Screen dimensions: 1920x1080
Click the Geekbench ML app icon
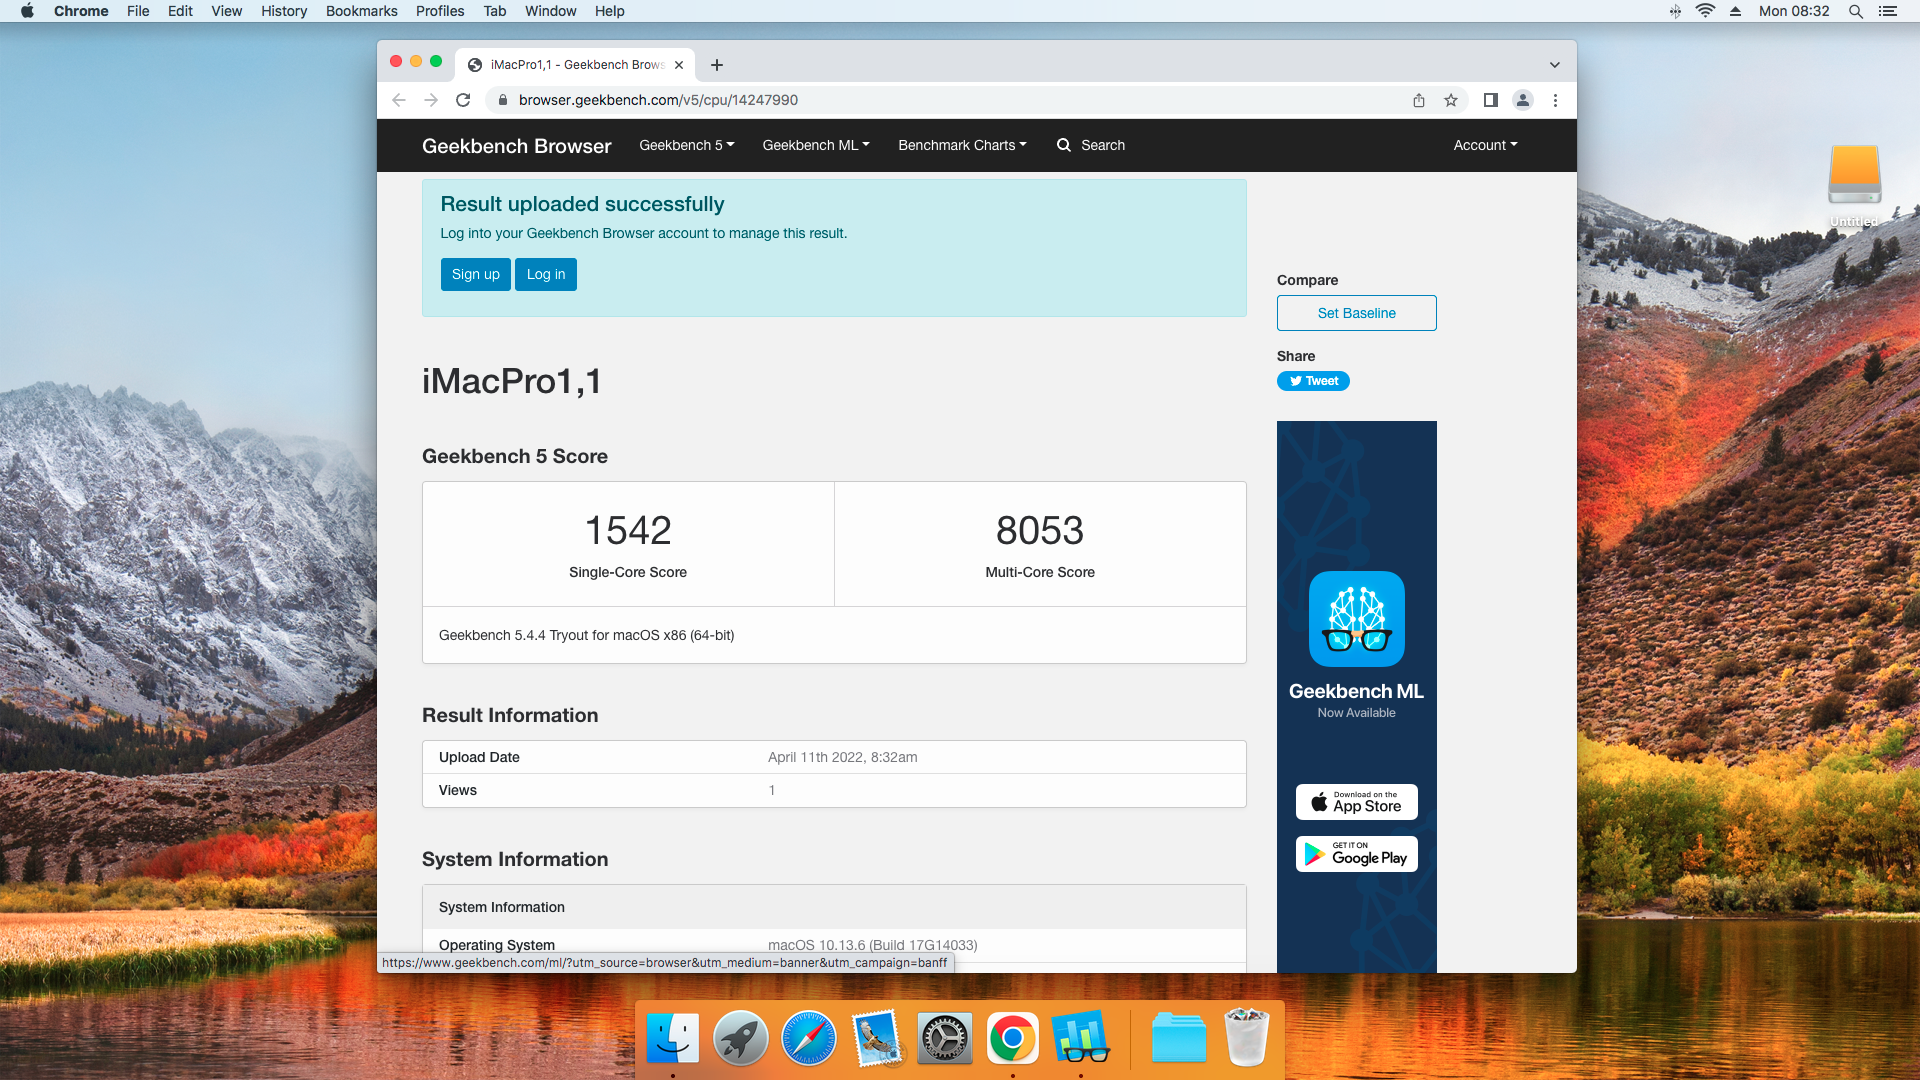(1356, 619)
